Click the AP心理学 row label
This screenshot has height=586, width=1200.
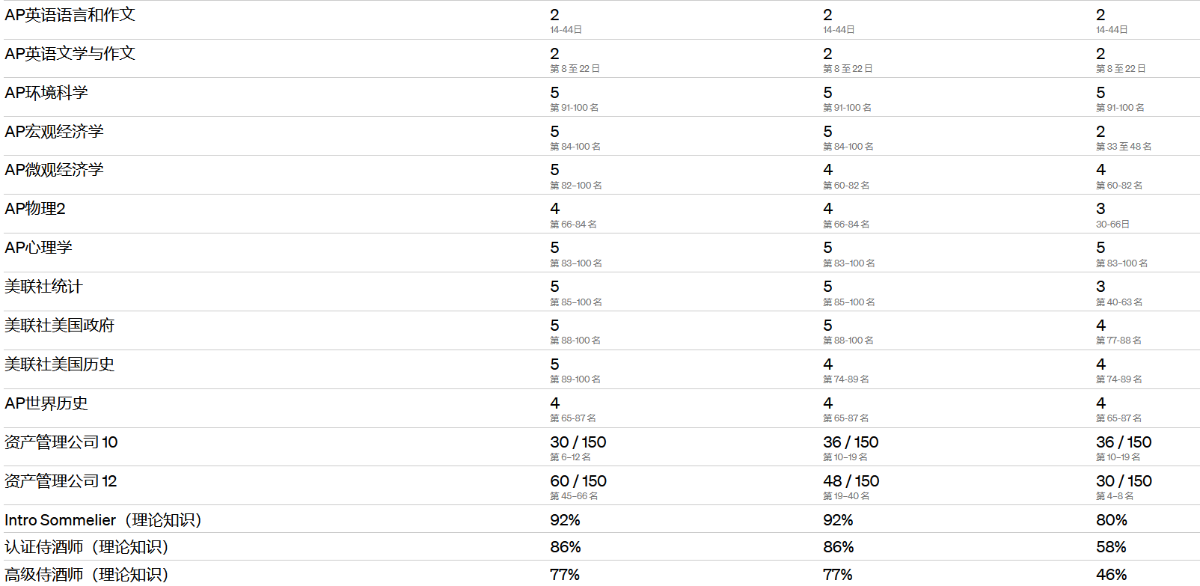click(x=38, y=248)
